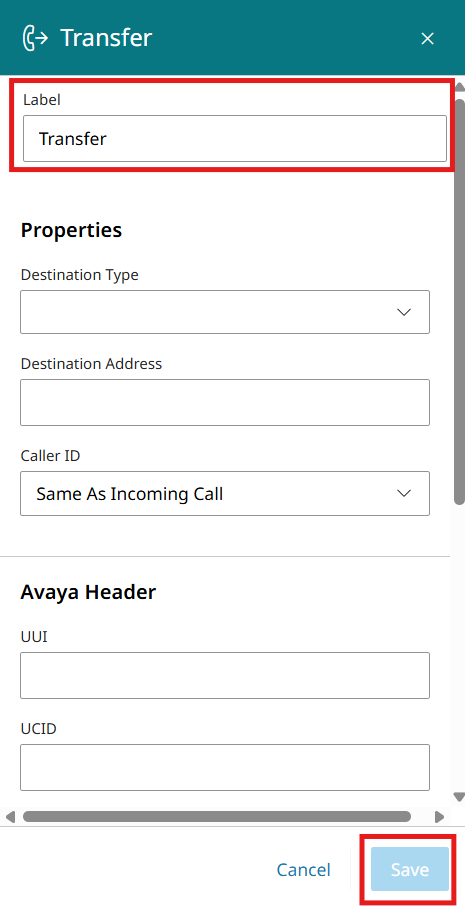This screenshot has height=906, width=465.
Task: Click the phone transfer icon in header
Action: (x=35, y=38)
